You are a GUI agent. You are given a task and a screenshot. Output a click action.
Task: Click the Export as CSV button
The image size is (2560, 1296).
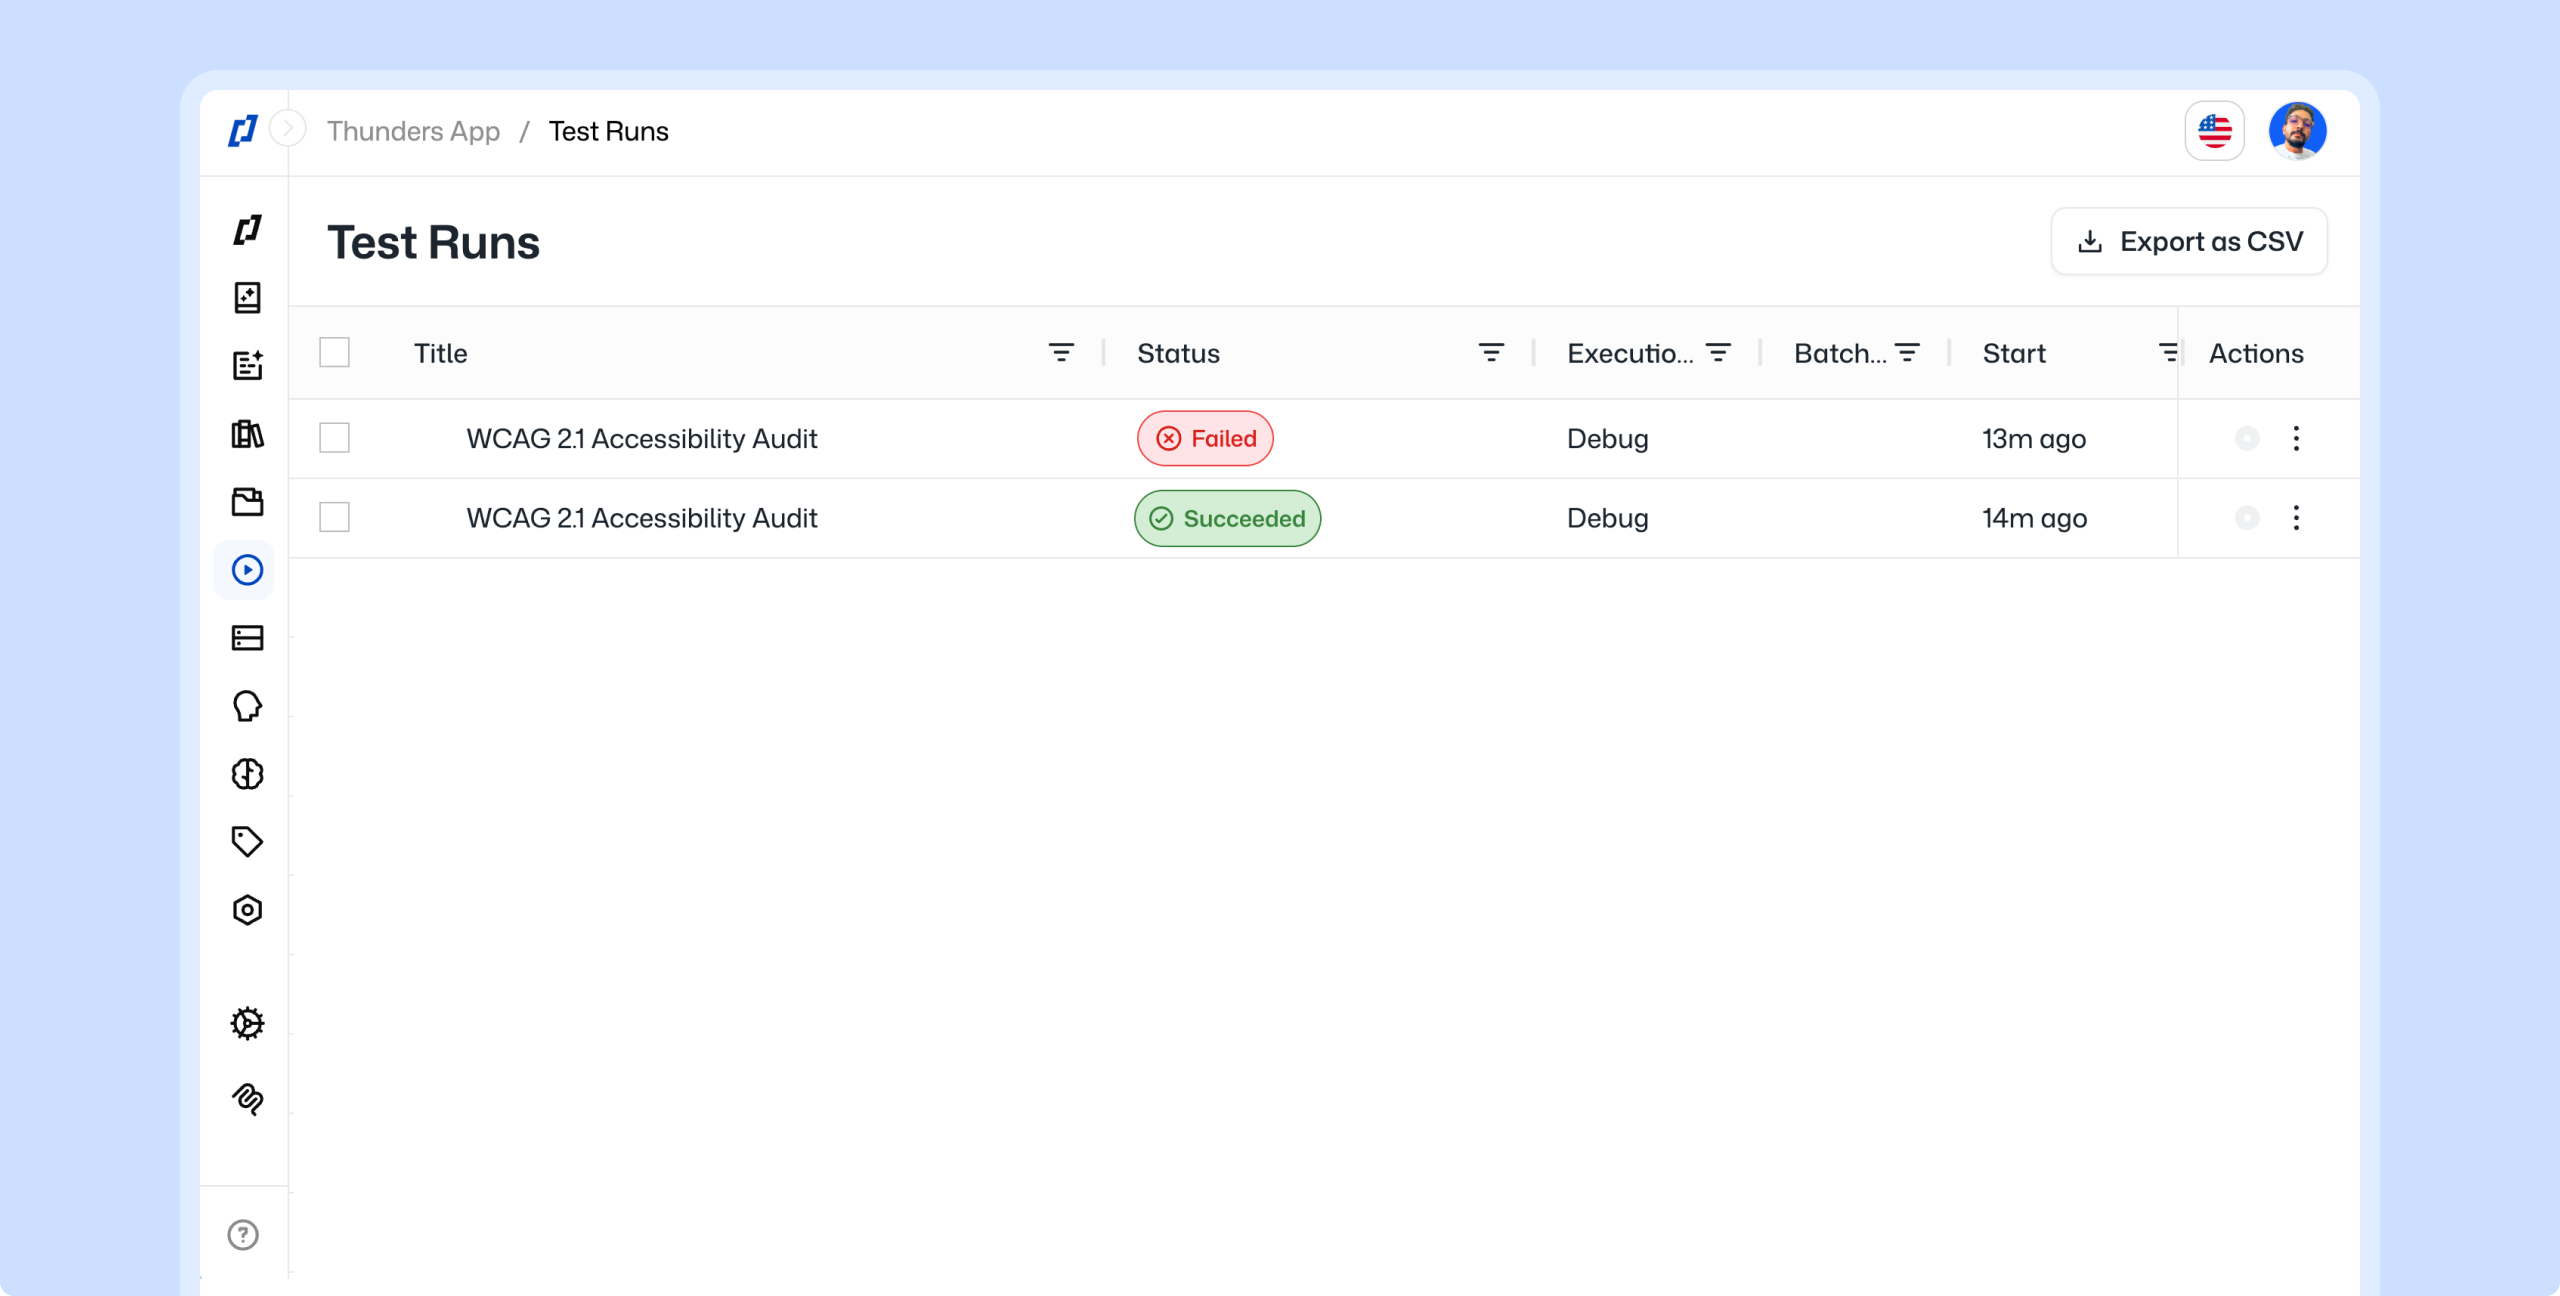[2189, 241]
